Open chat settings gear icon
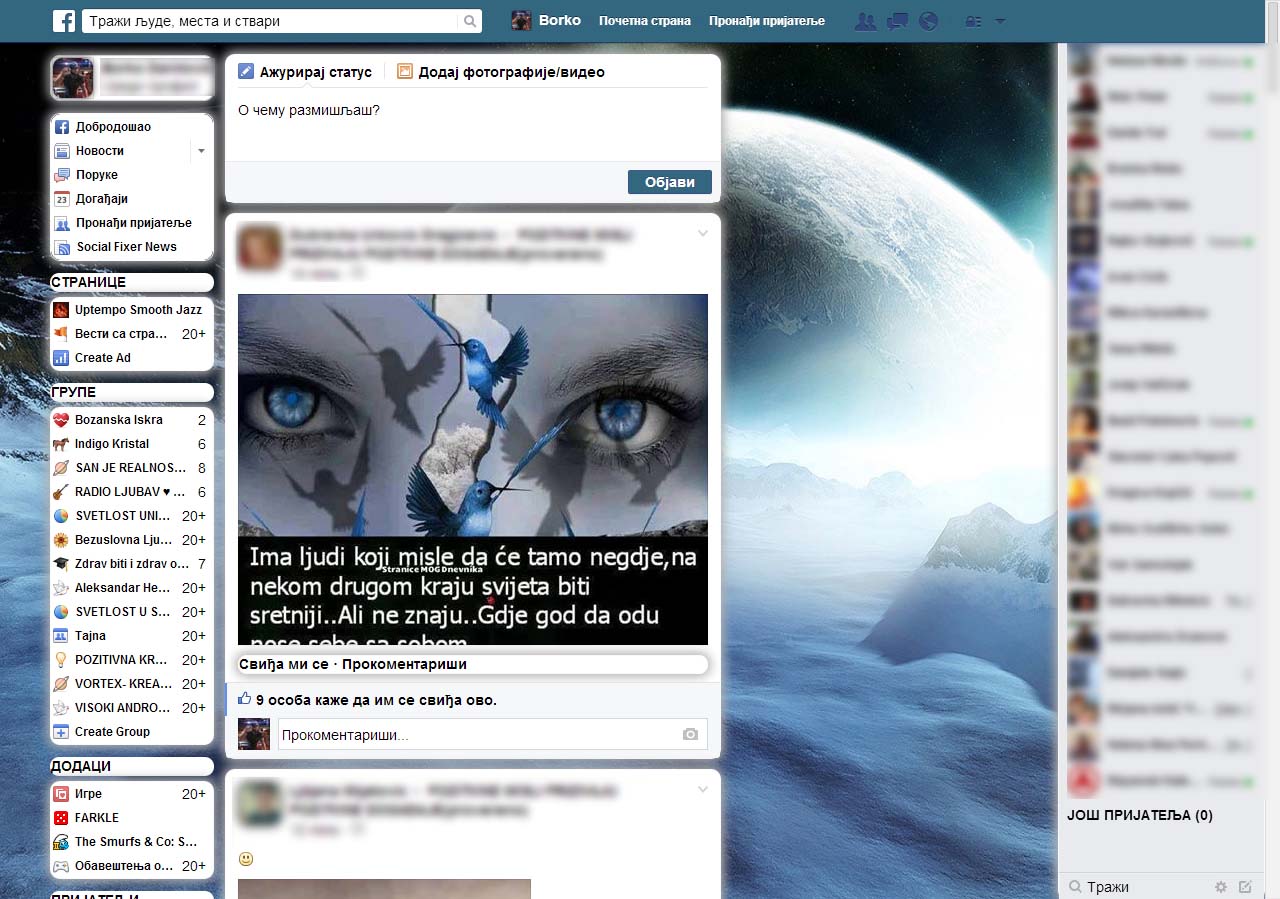 1221,887
